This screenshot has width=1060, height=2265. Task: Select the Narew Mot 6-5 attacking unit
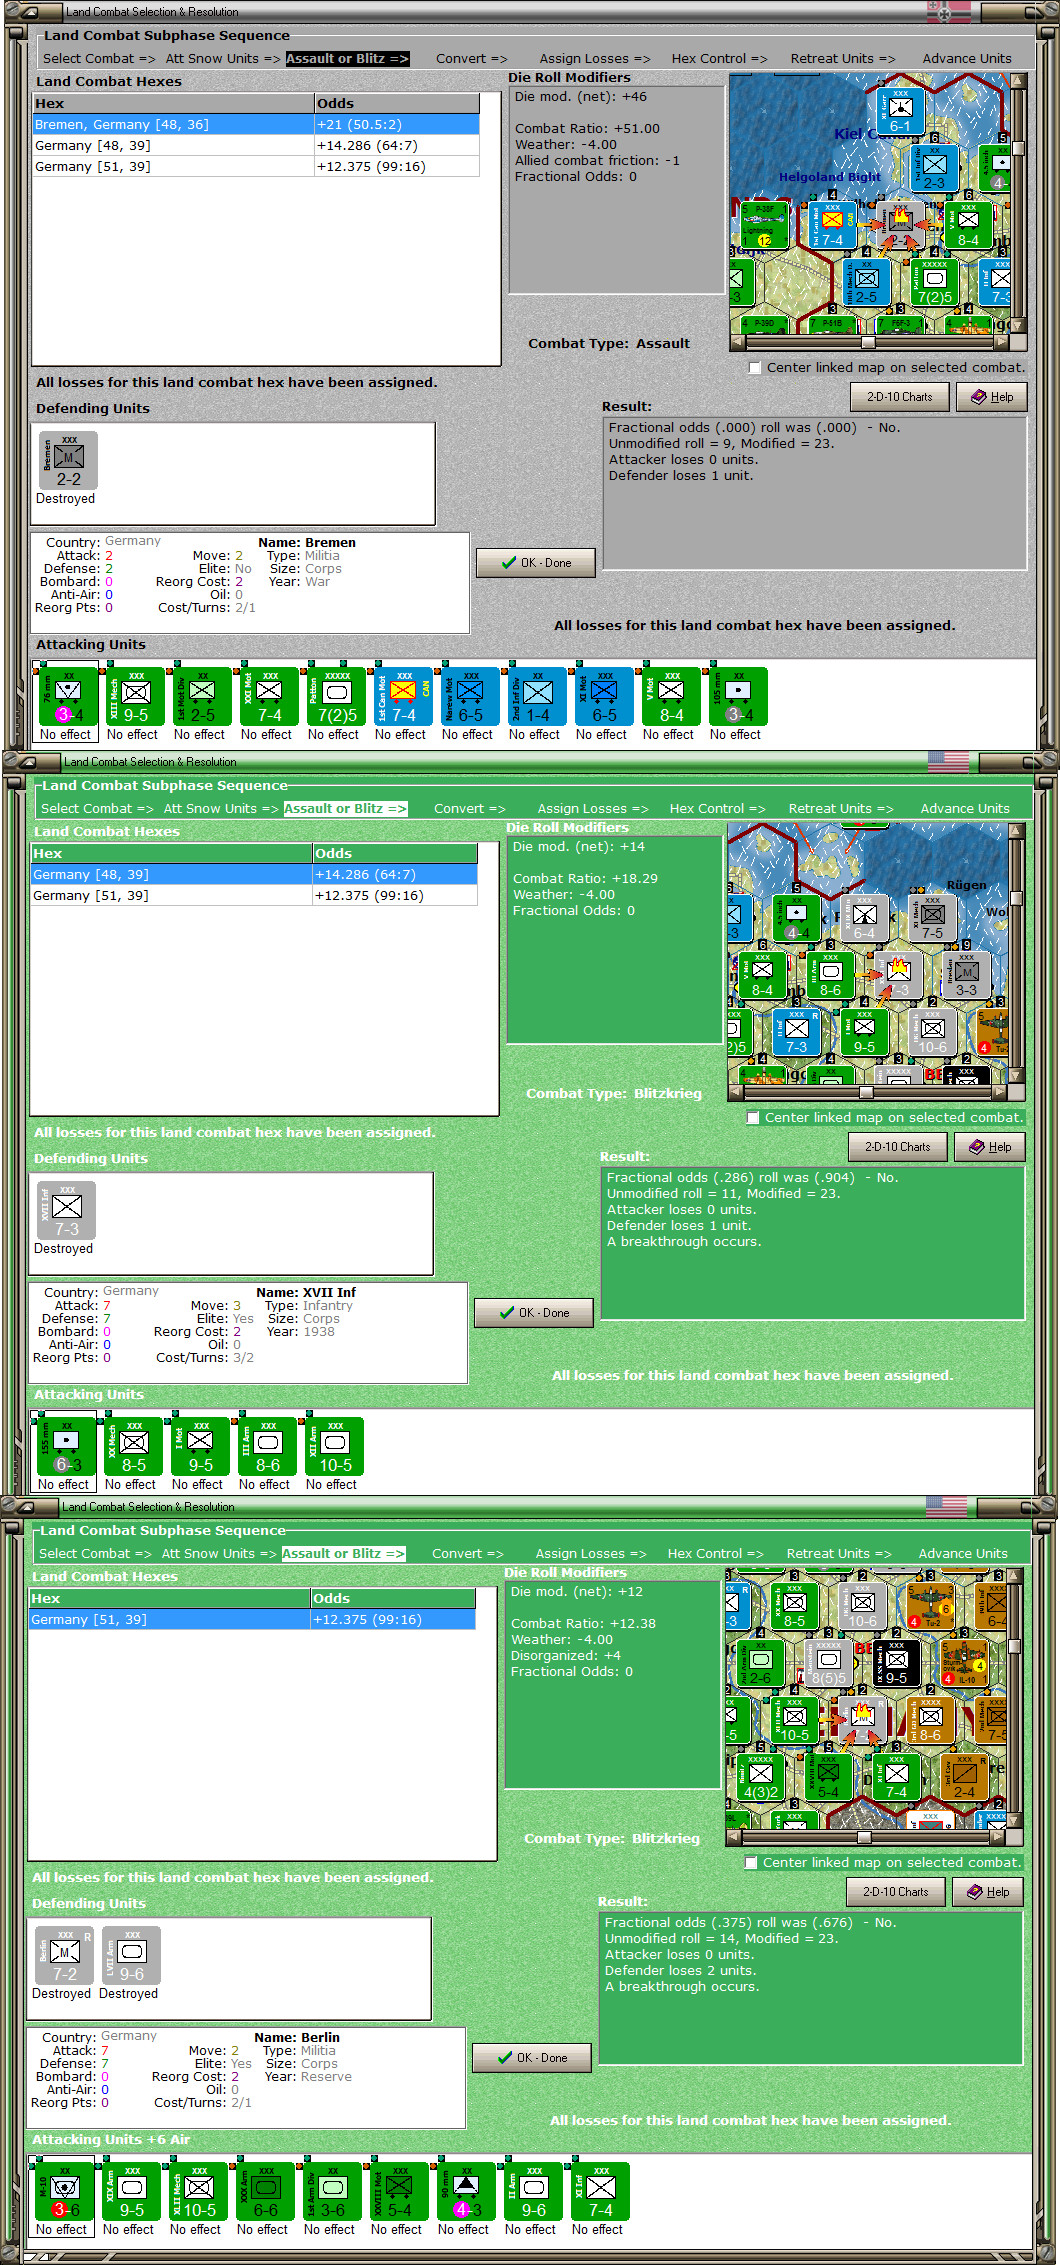471,696
